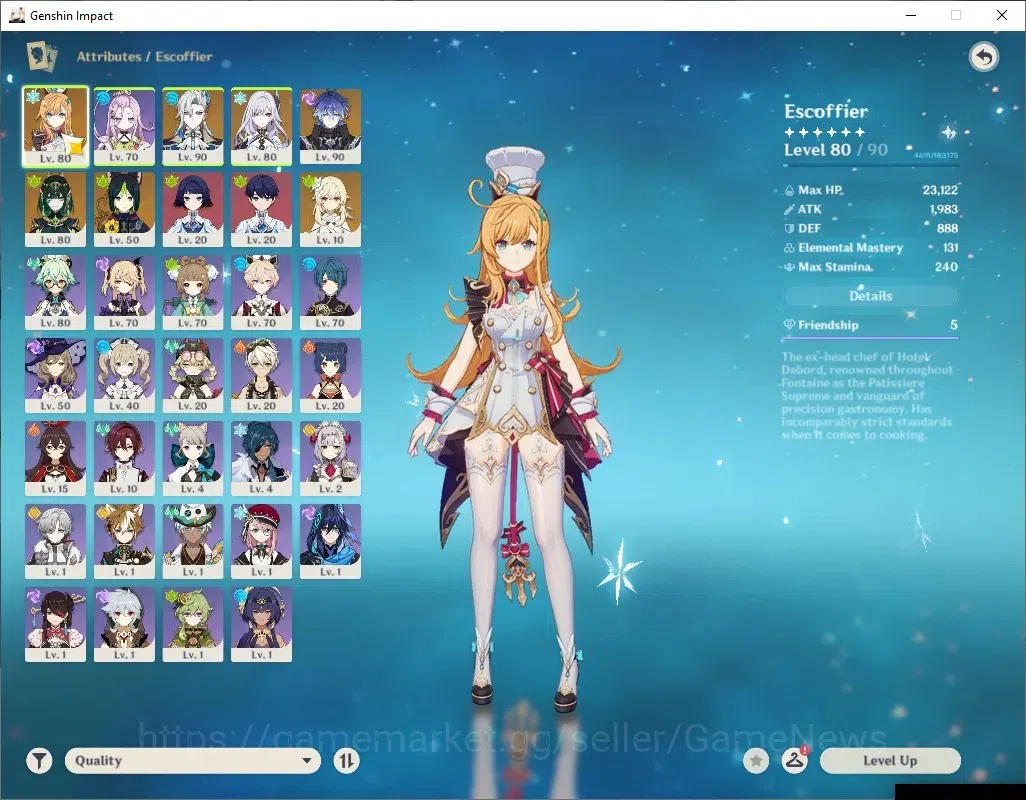Mark Escoffier as favorite with star icon
This screenshot has height=800, width=1026.
coord(756,761)
